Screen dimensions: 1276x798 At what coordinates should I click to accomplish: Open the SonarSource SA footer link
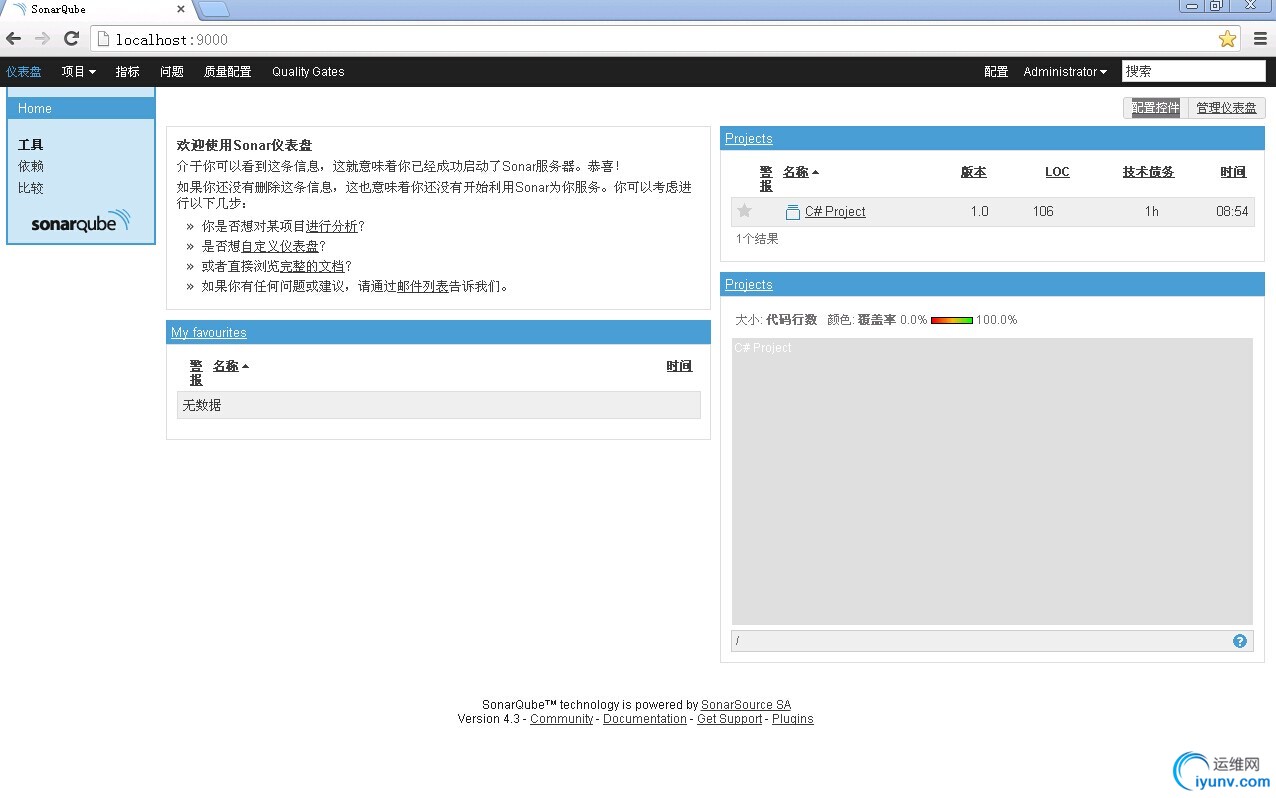point(746,705)
